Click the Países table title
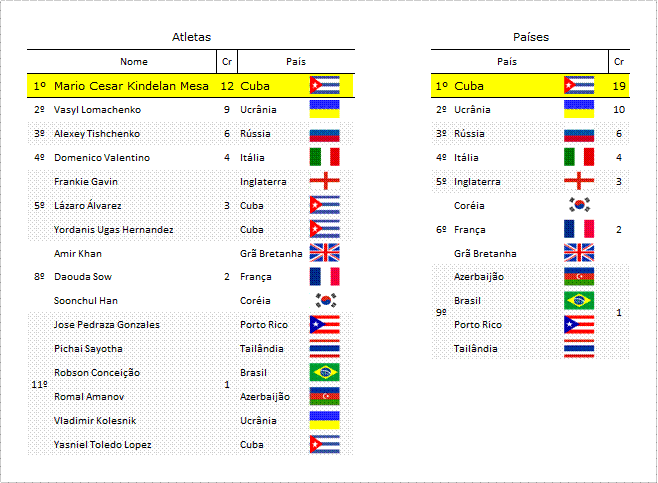658x483 pixels. tap(531, 37)
